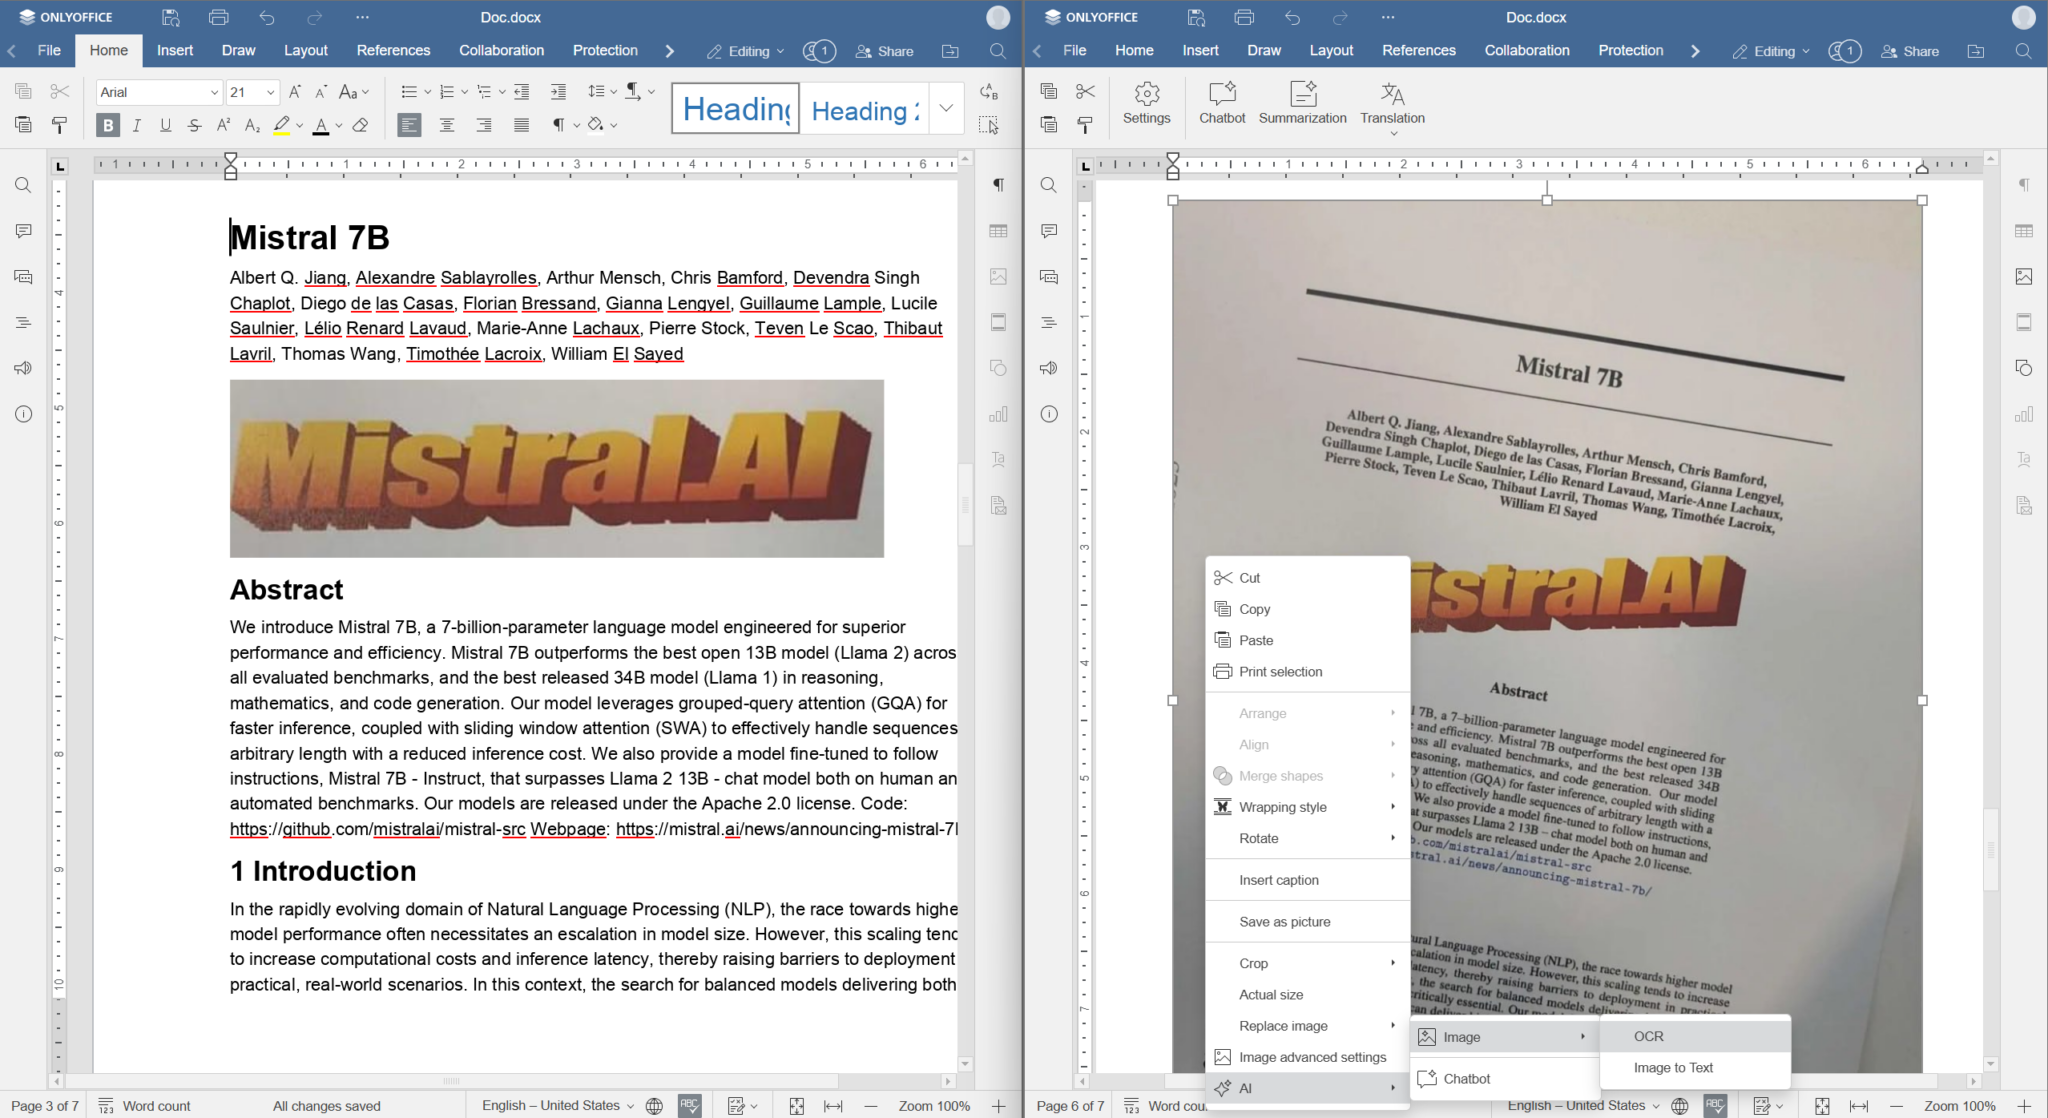The height and width of the screenshot is (1118, 2048).
Task: Select the Copy style painter tool
Action: click(x=59, y=124)
